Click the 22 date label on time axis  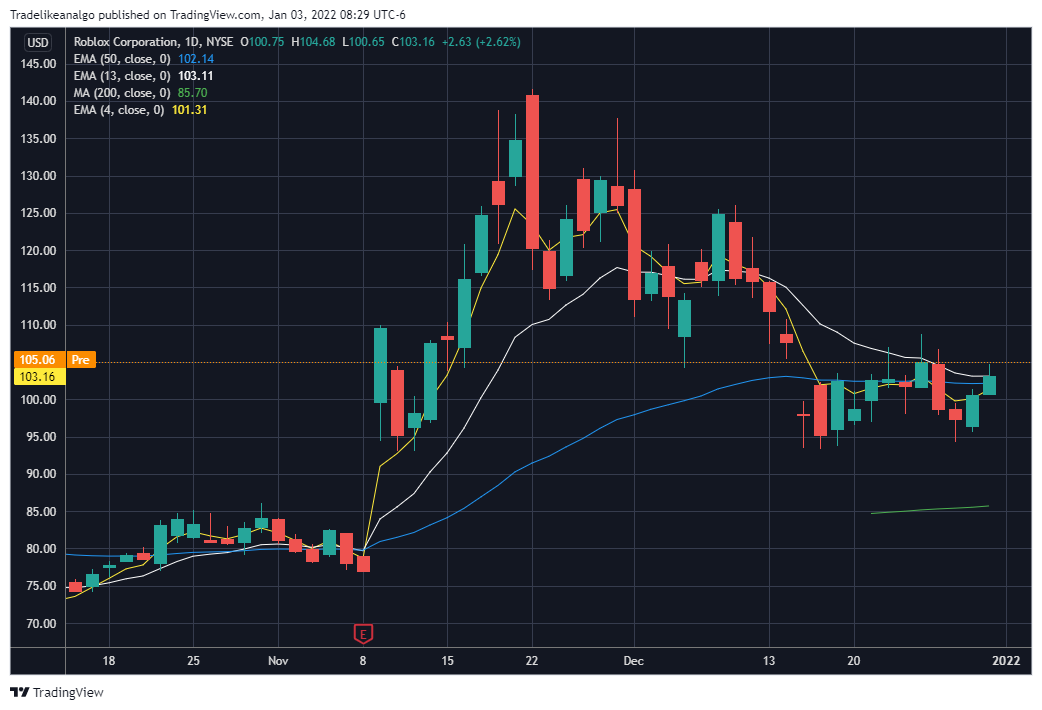[532, 661]
